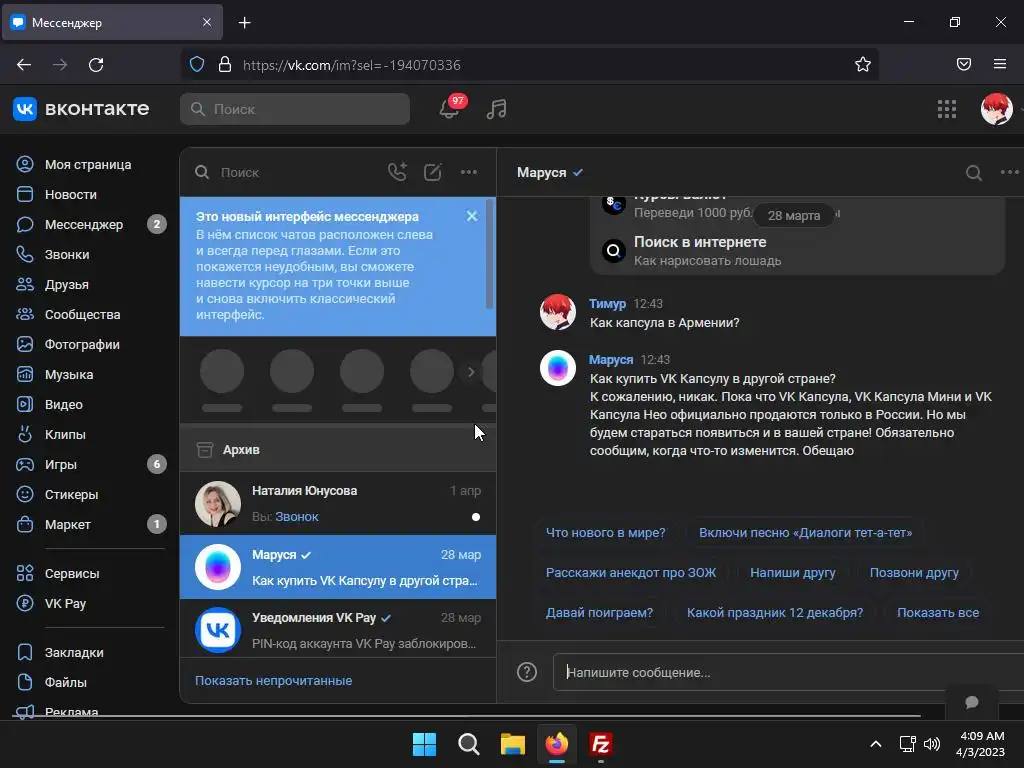The height and width of the screenshot is (768, 1024).
Task: Open Маруся chat actions three-dots menu
Action: [1010, 172]
